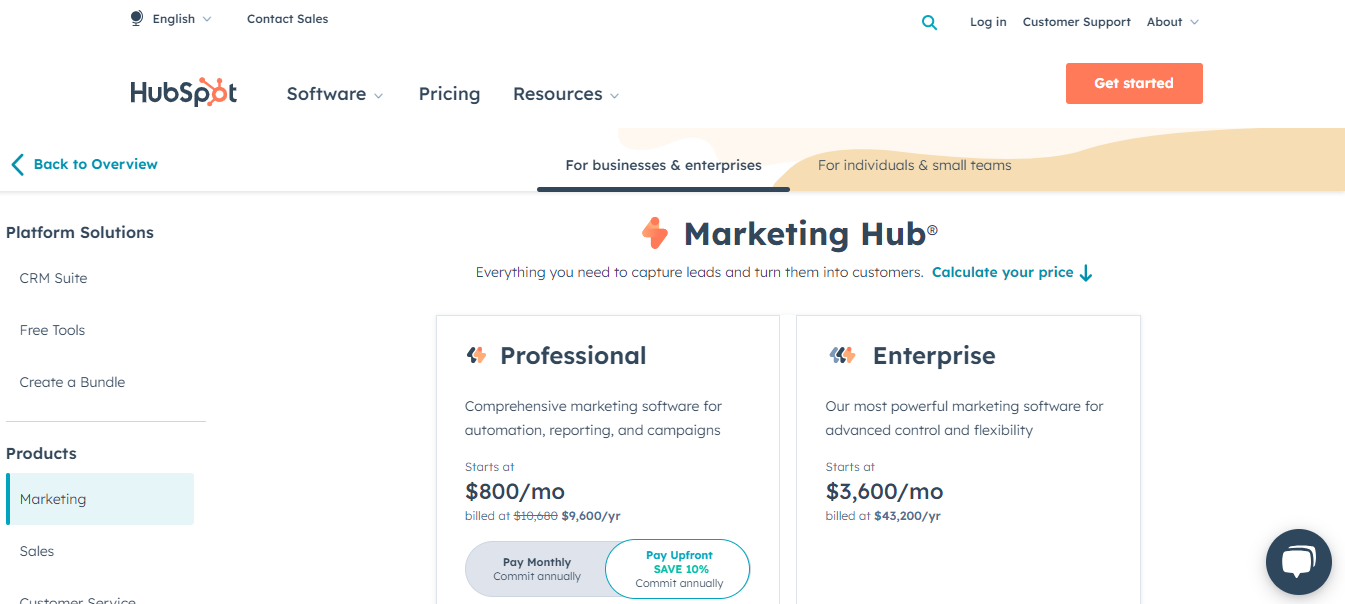The image size is (1345, 604).
Task: Select Free Tools in sidebar
Action: (x=52, y=330)
